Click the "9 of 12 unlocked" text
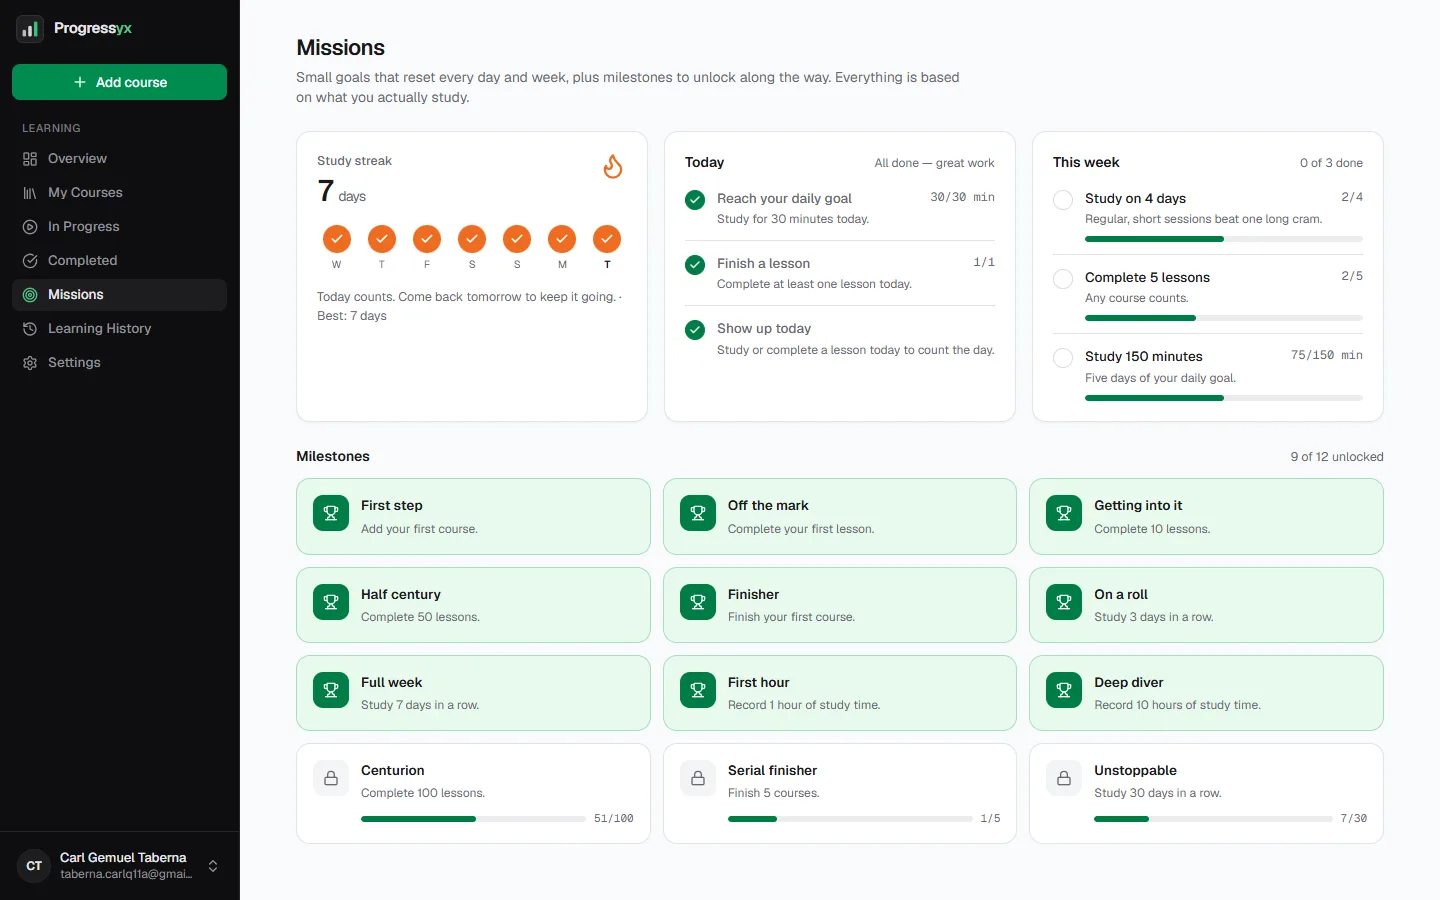The height and width of the screenshot is (900, 1440). (1337, 457)
